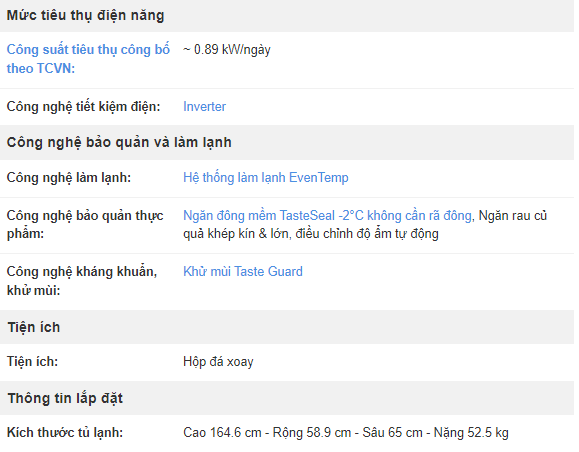The image size is (579, 452).
Task: Select 'Công nghệ kháng khuẩn, khử mùi:' label
Action: [x=82, y=281]
